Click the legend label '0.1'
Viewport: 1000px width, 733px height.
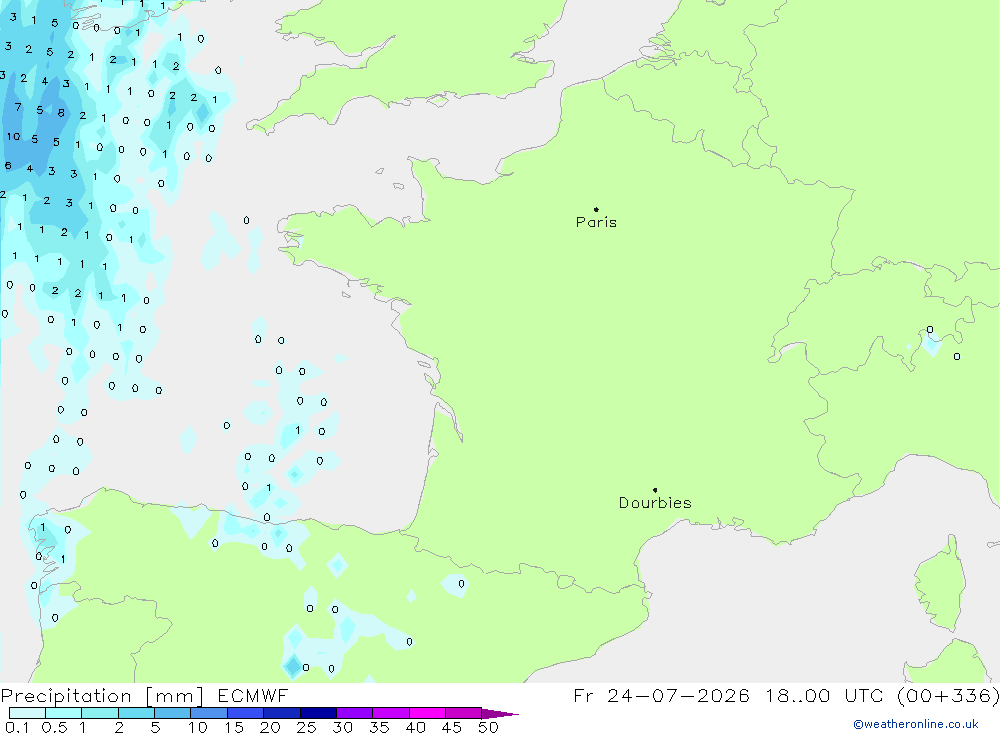[x=17, y=727]
